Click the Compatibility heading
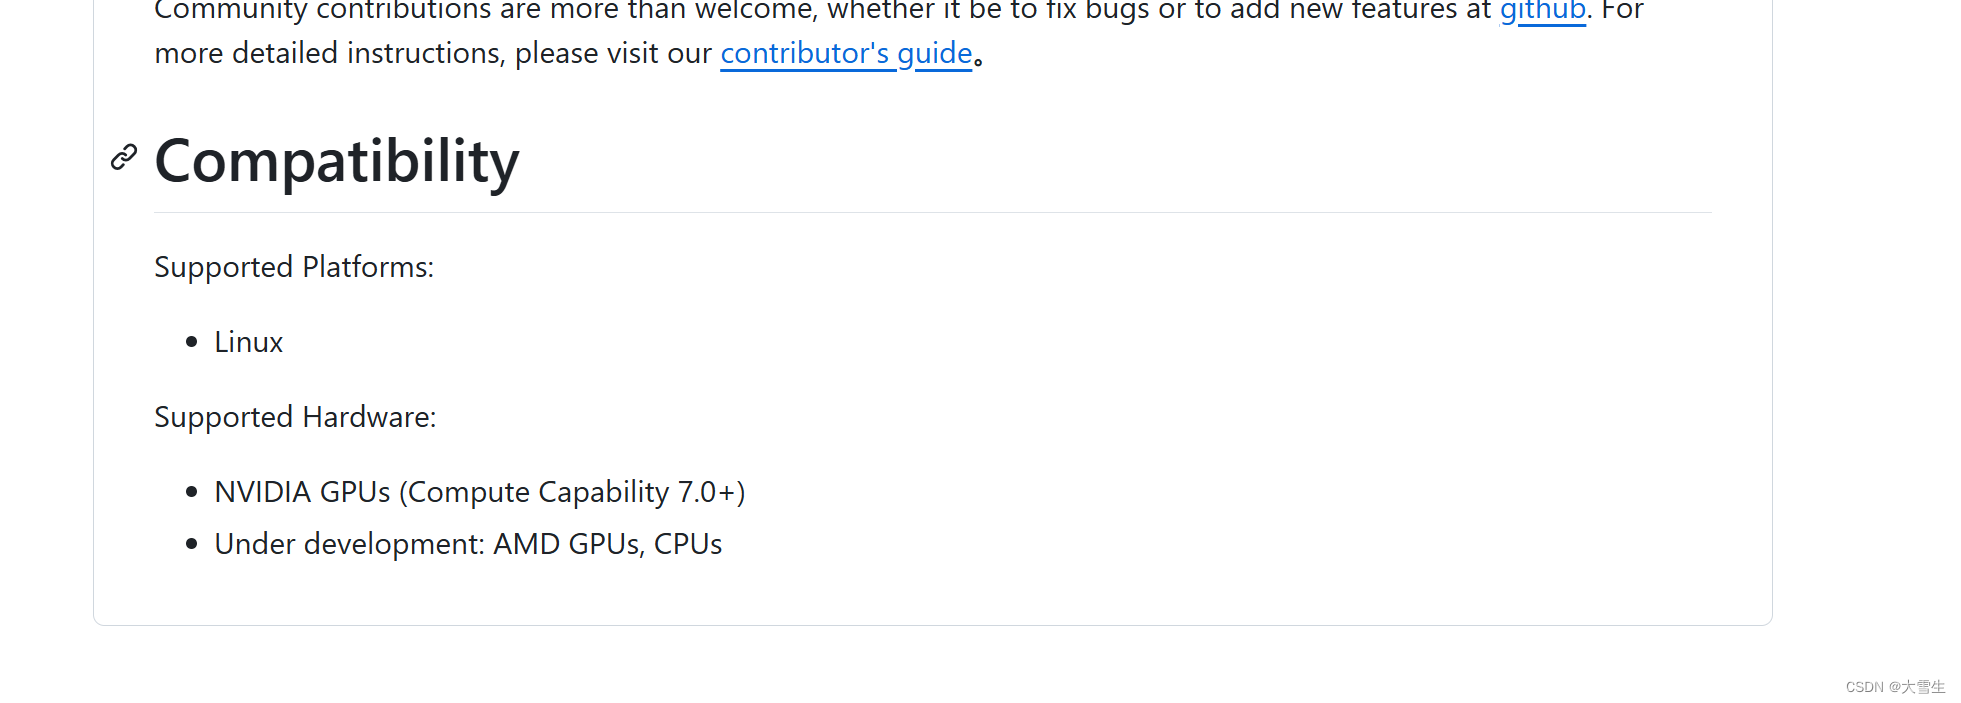The height and width of the screenshot is (703, 1961). tap(337, 161)
